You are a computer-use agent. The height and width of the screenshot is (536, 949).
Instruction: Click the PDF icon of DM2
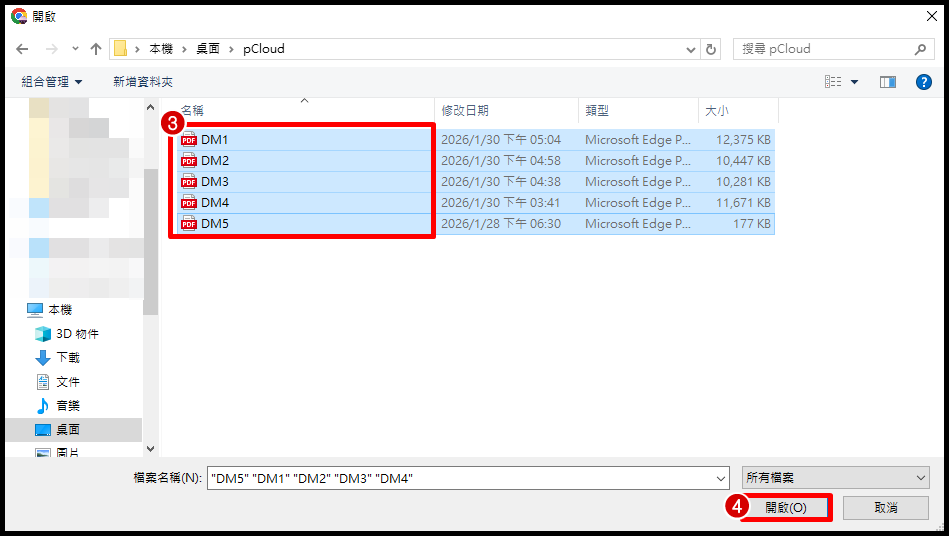tap(189, 161)
